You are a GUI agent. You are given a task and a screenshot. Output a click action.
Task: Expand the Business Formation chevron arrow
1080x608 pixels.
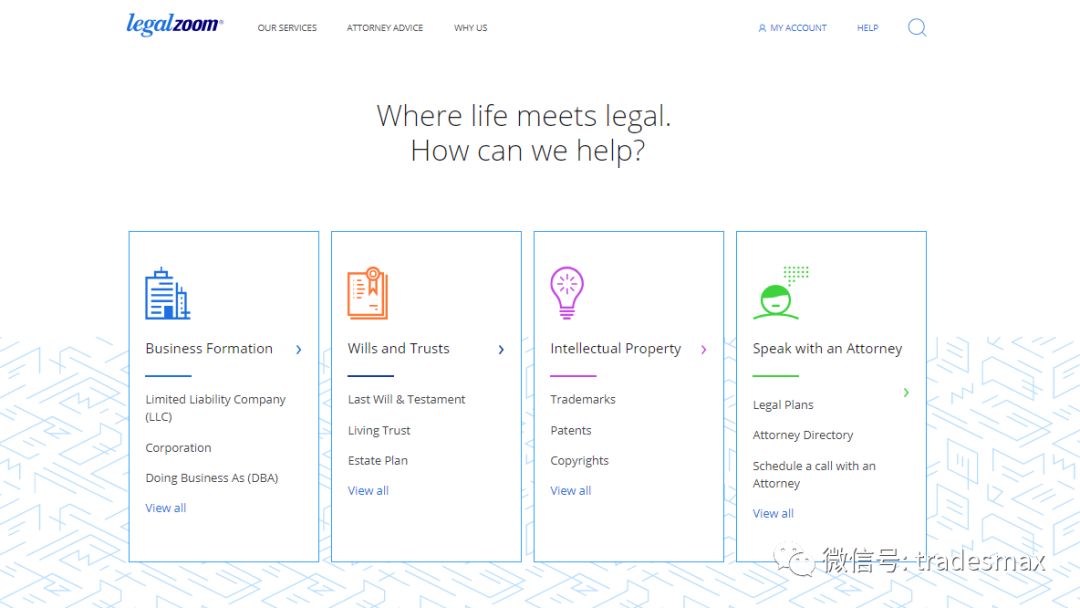pos(299,350)
